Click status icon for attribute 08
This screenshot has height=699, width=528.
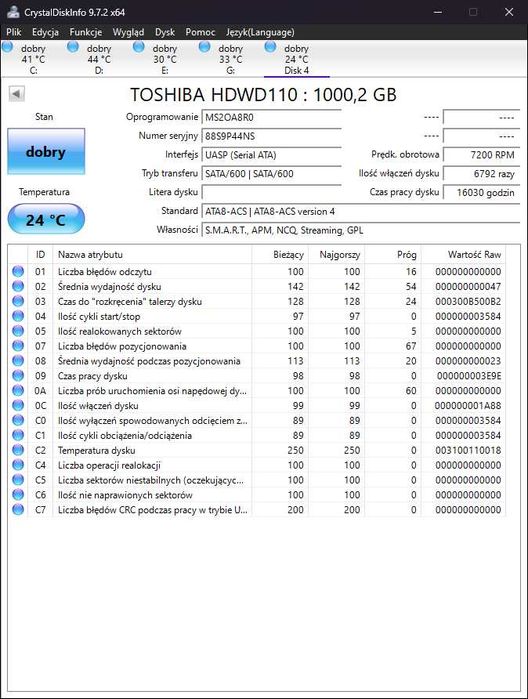18,361
